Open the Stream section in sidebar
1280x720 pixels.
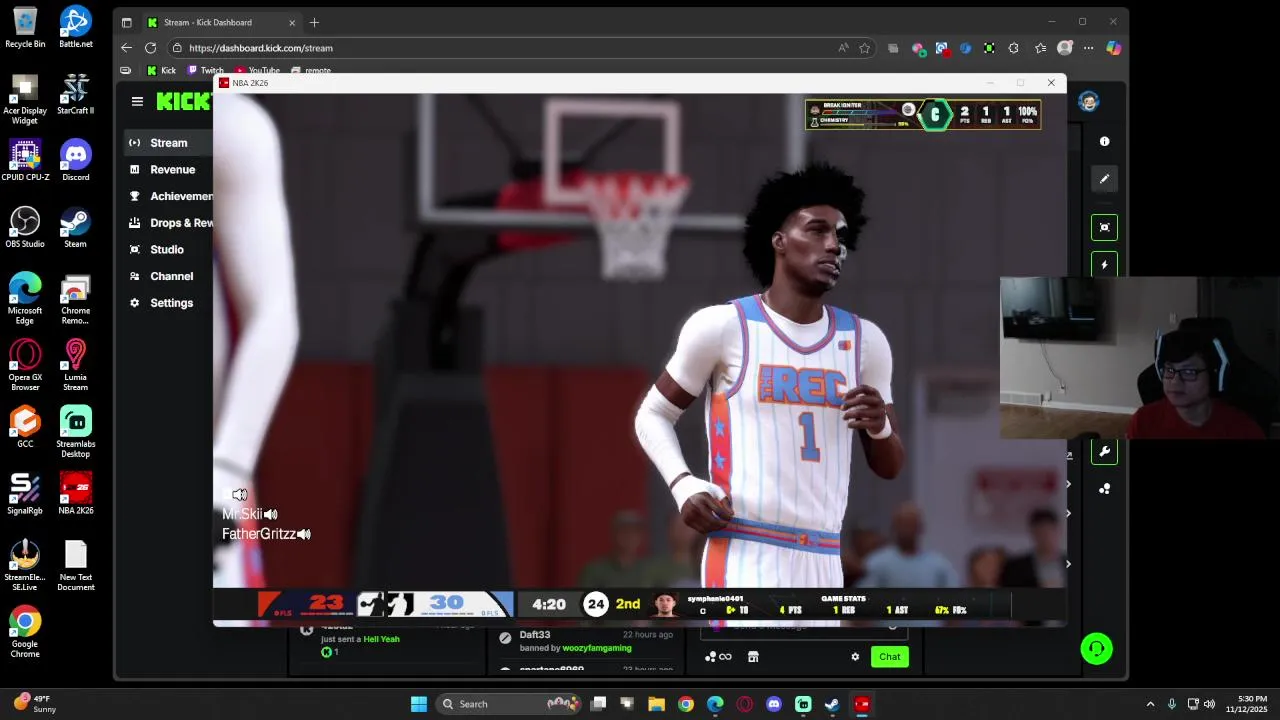tap(169, 143)
